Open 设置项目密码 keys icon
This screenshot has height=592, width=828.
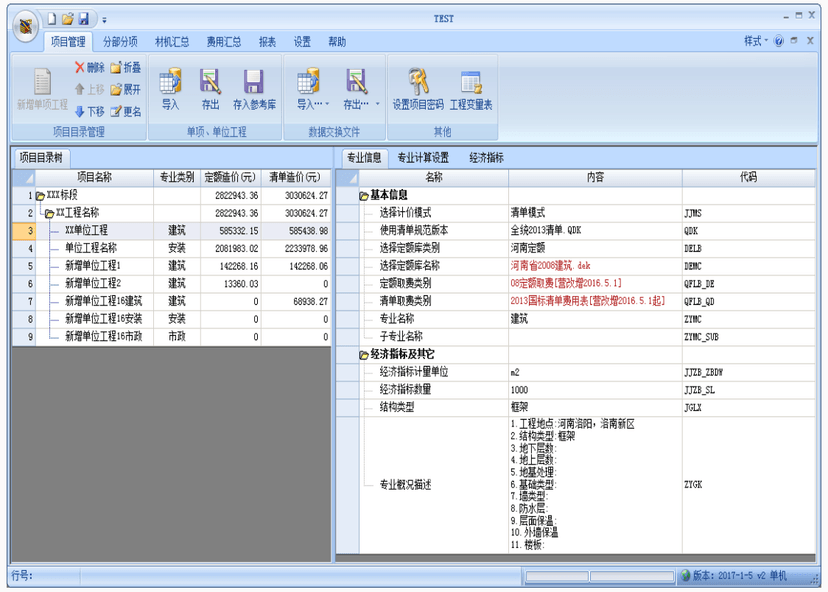[x=418, y=81]
